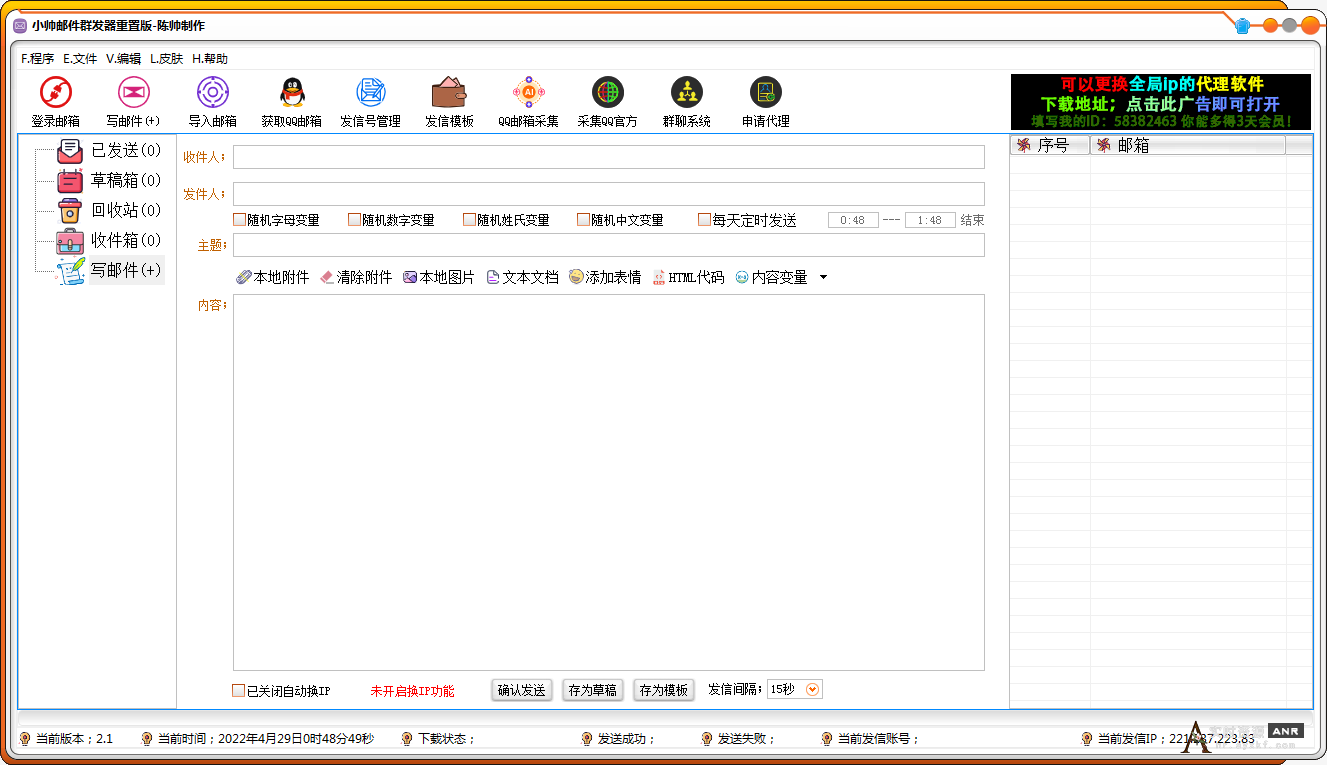The image size is (1327, 765).
Task: Click 发送成功 status bar entry
Action: [626, 739]
